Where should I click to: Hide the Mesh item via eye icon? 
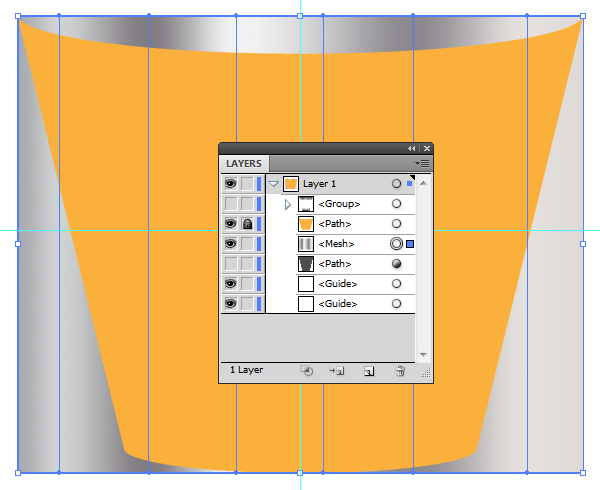click(x=230, y=244)
